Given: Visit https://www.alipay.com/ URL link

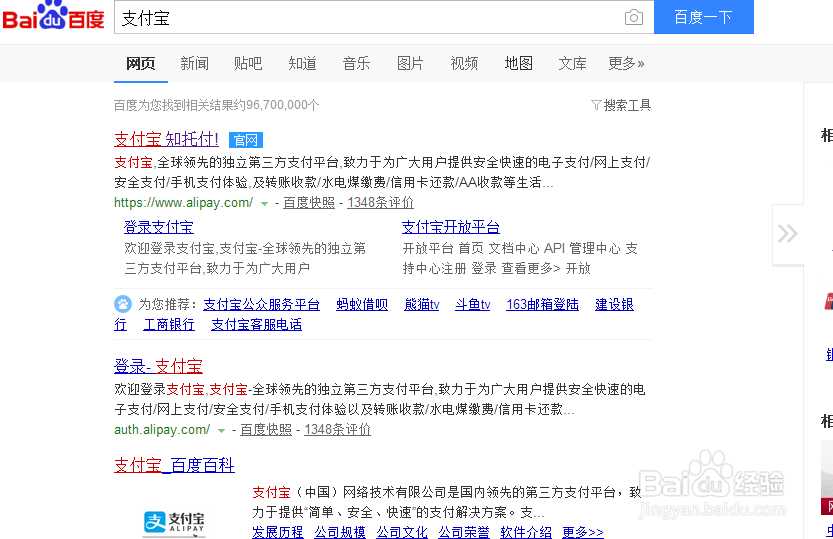Looking at the screenshot, I should click(x=183, y=202).
